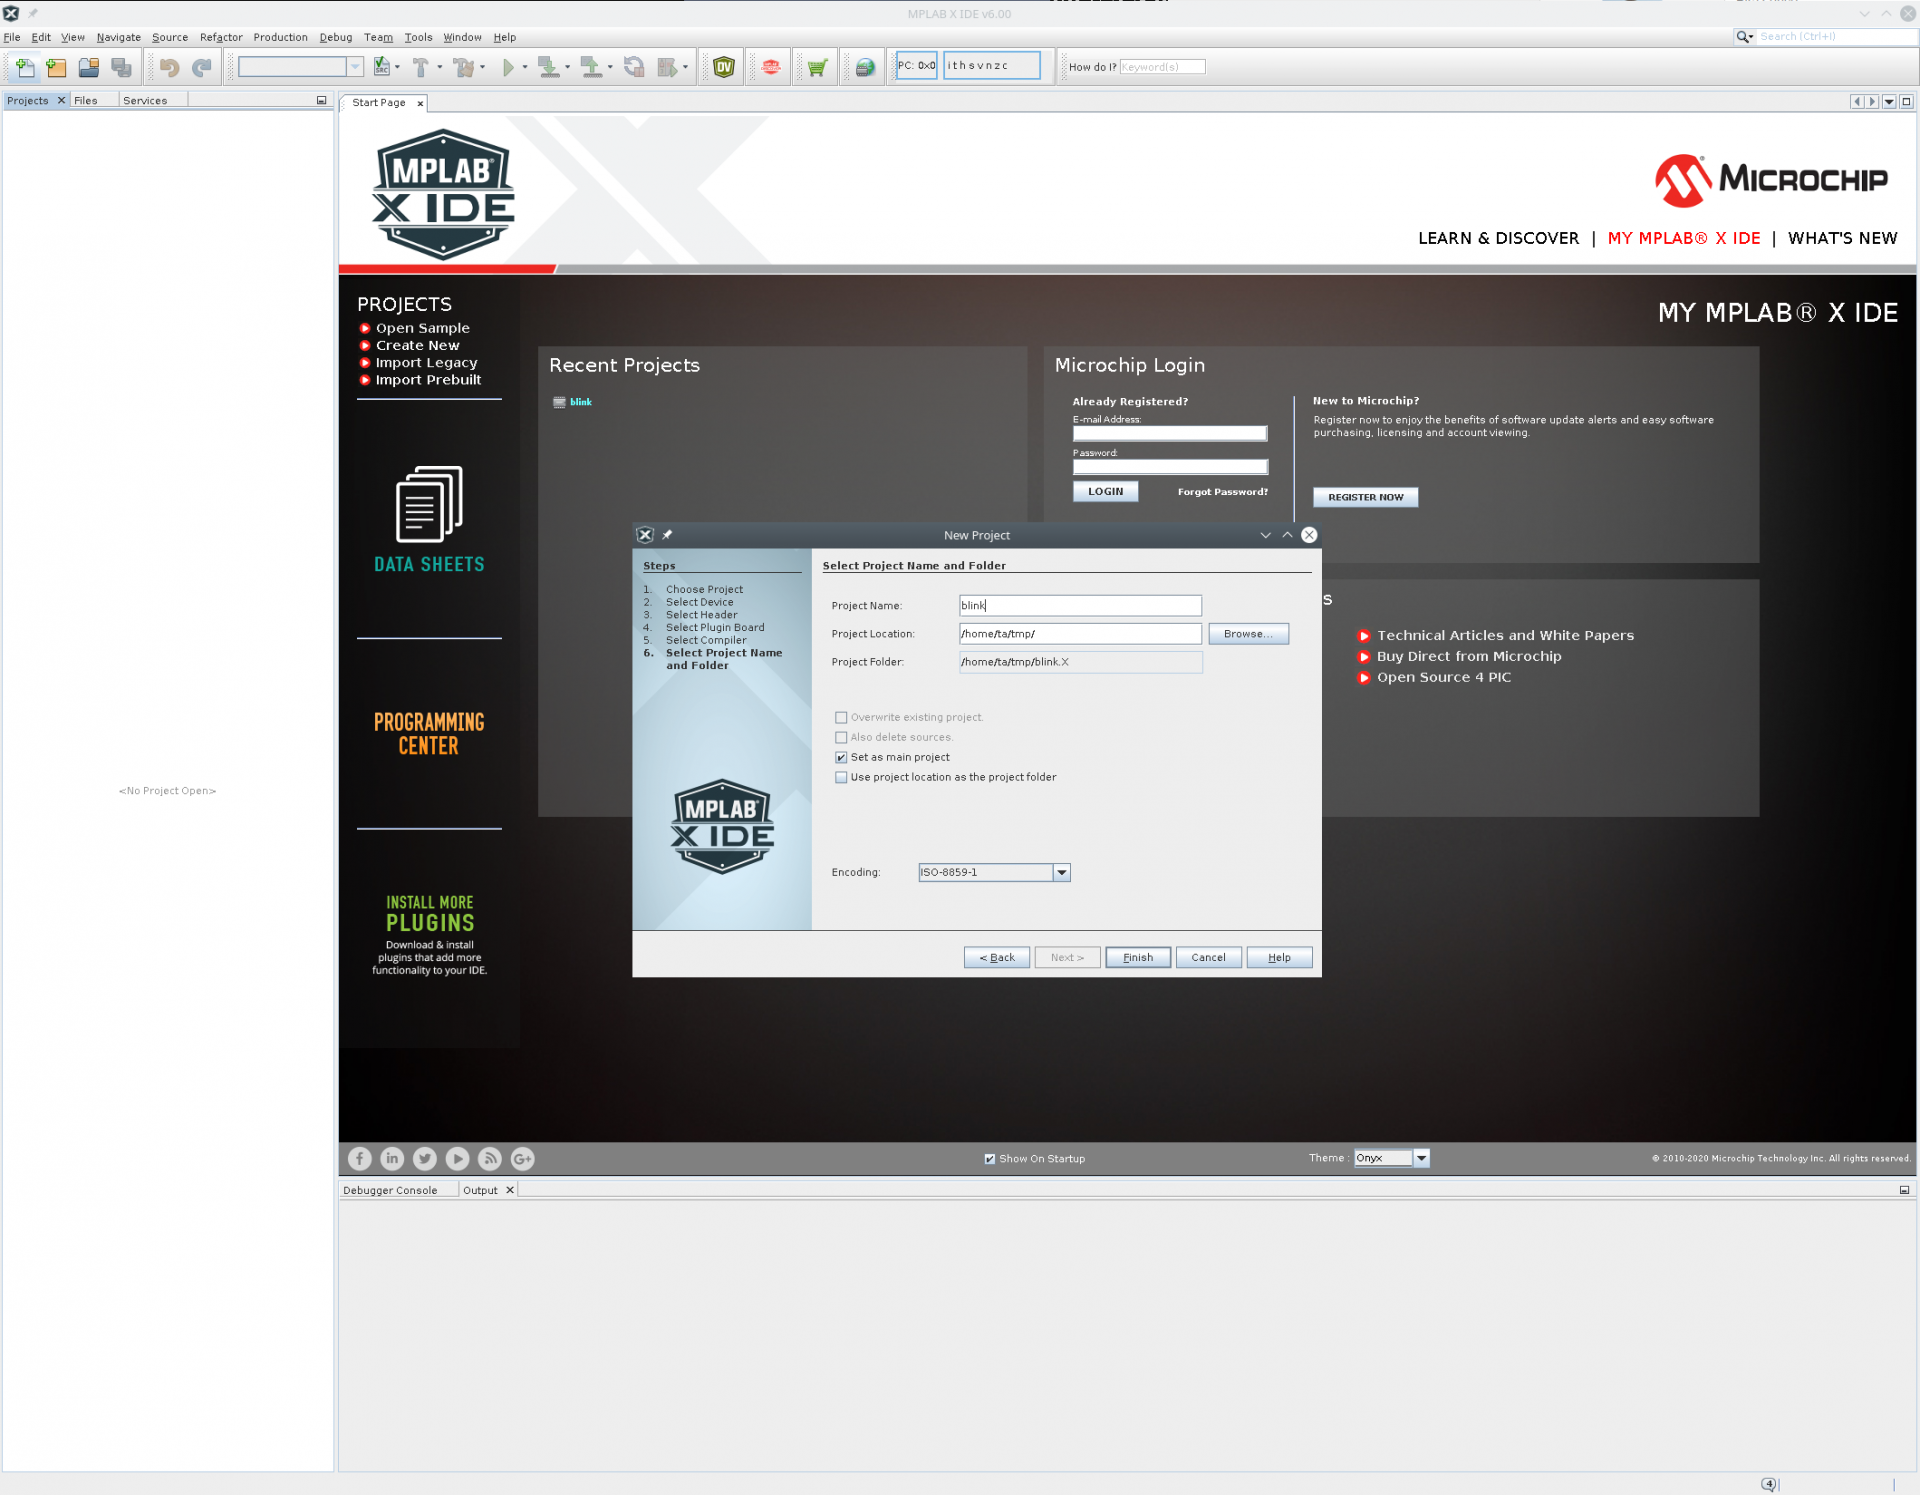Open the Google Plus social icon
The image size is (1920, 1495).
(x=522, y=1158)
